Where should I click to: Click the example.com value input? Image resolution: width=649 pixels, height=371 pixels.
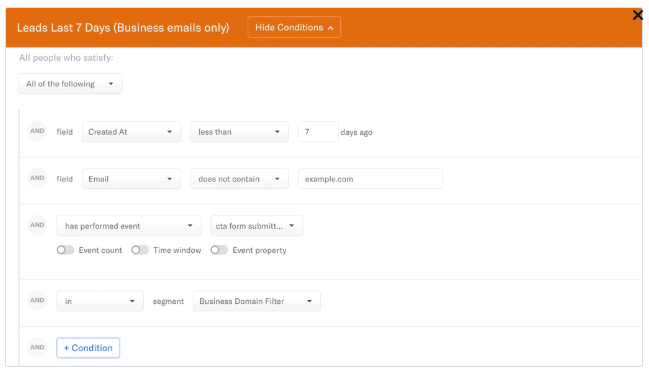tap(370, 179)
